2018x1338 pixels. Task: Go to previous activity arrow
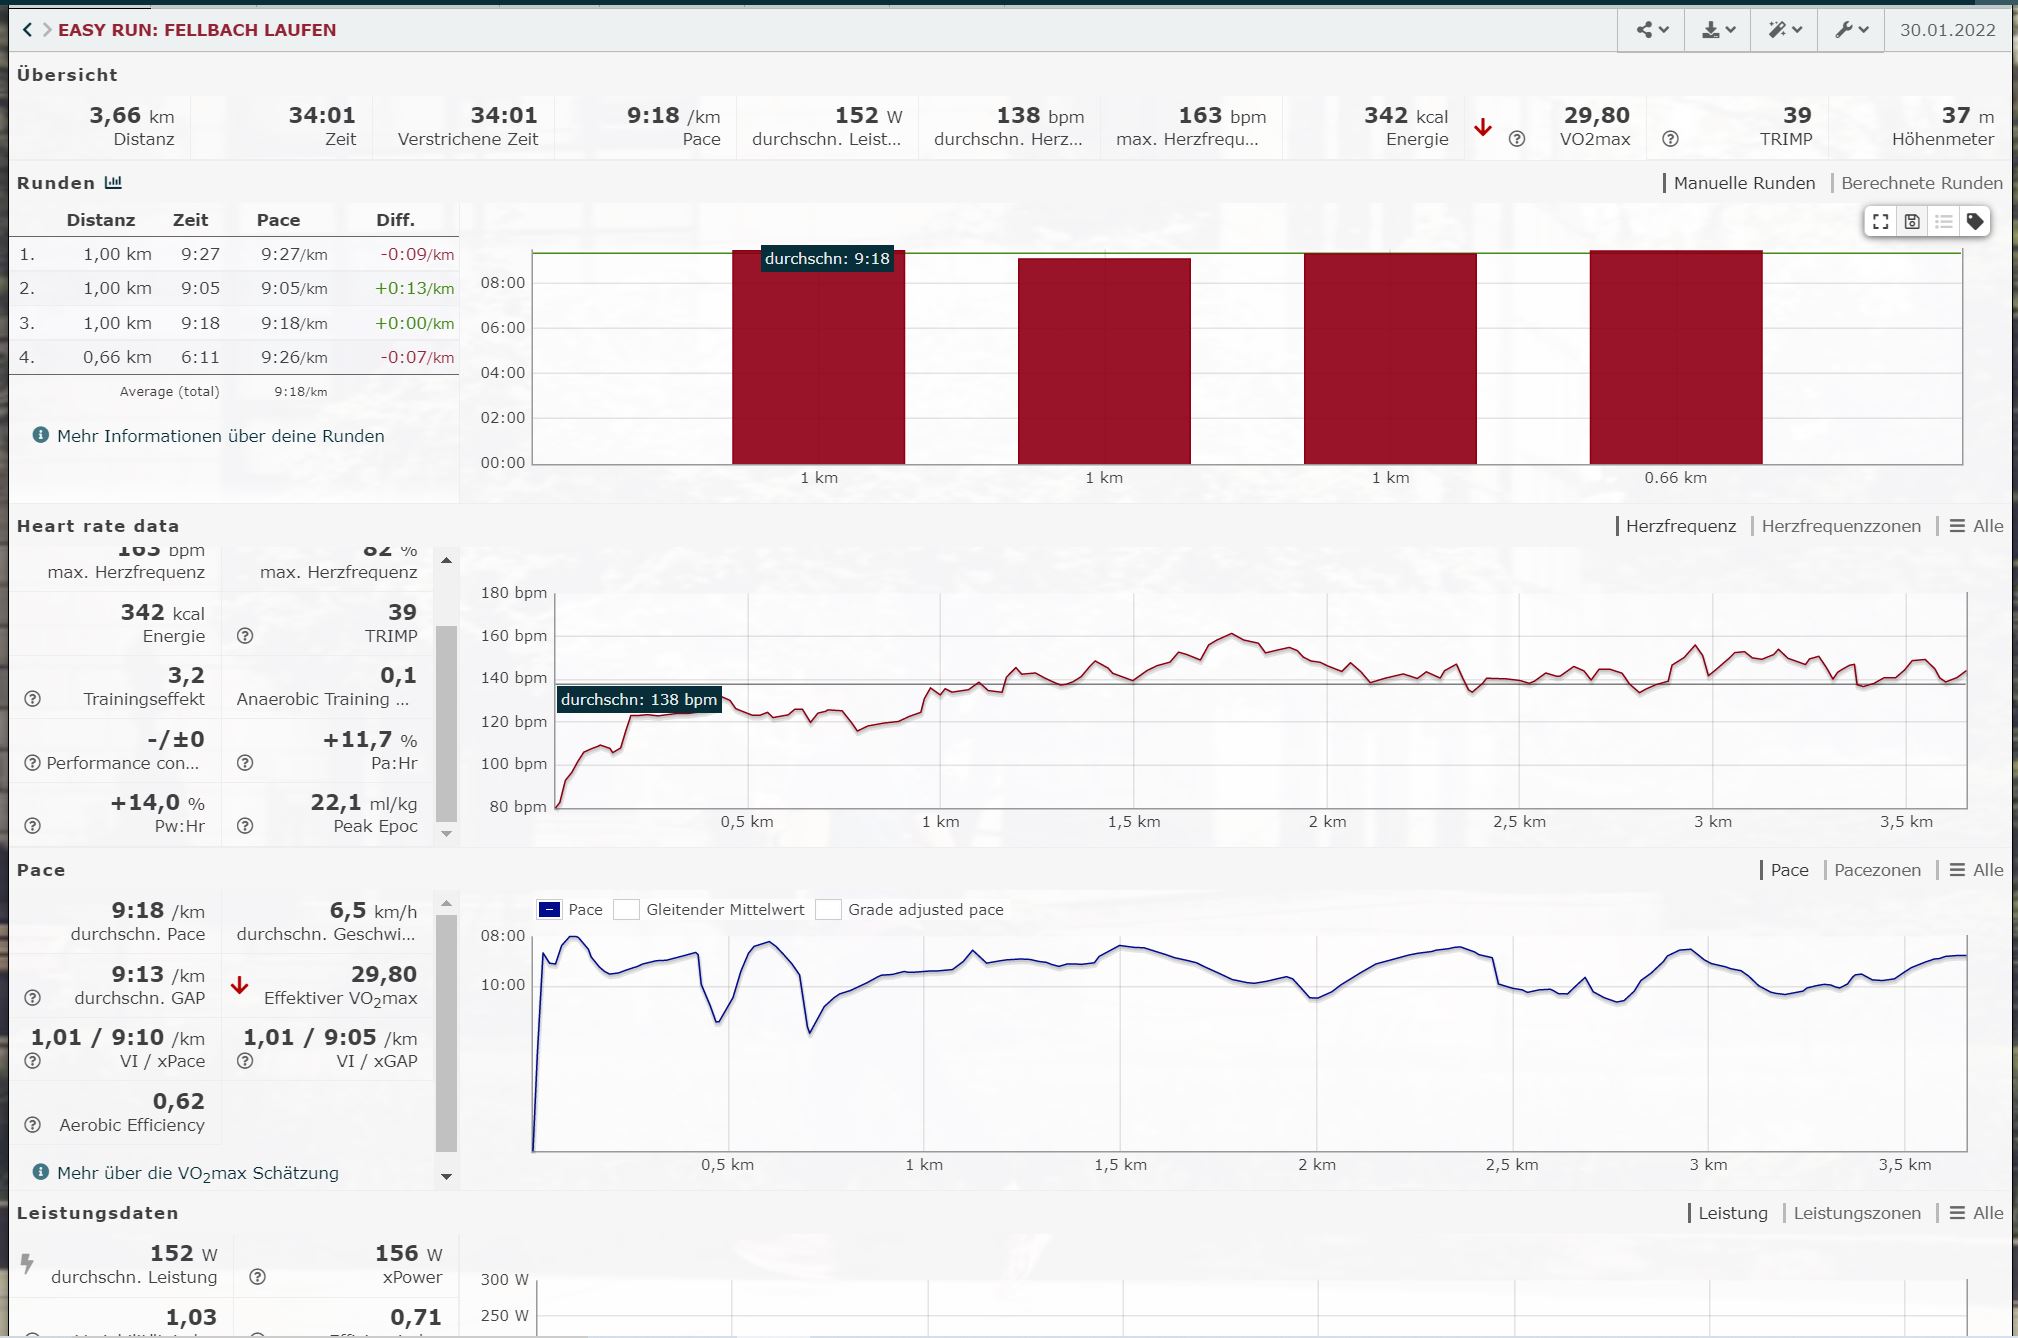coord(27,30)
